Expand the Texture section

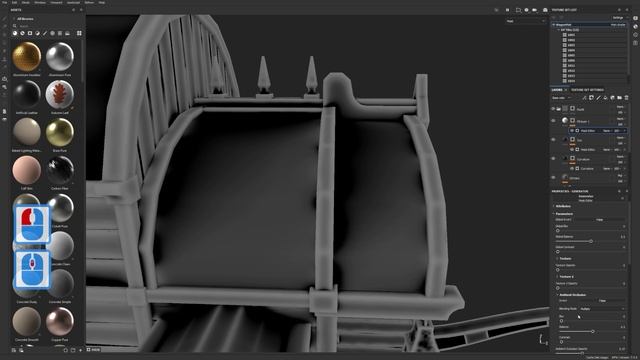click(x=565, y=258)
